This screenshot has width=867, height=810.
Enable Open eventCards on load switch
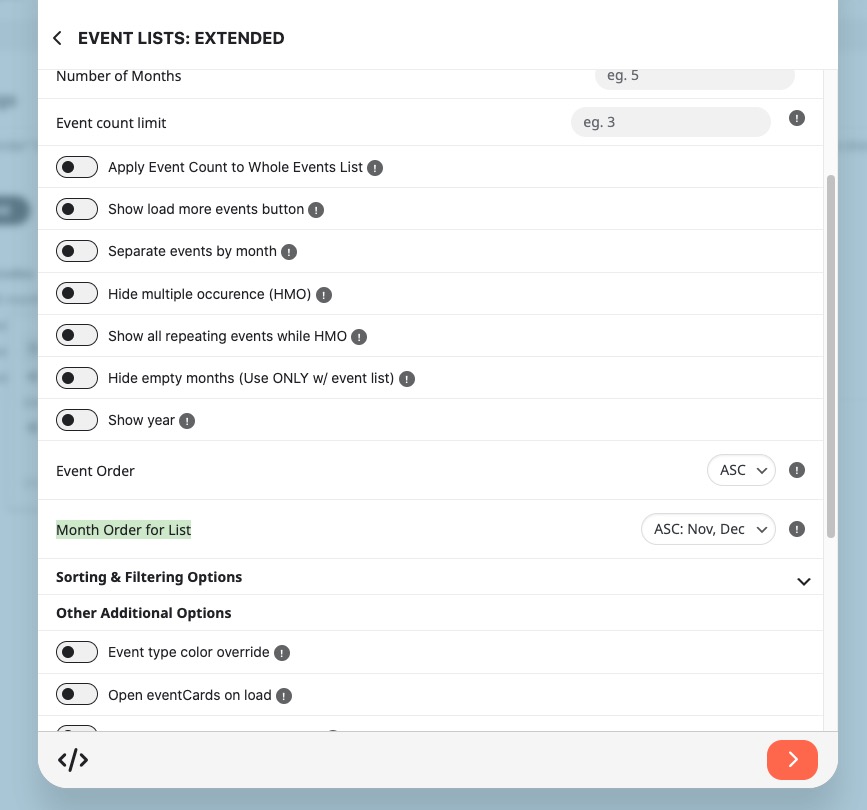point(77,694)
